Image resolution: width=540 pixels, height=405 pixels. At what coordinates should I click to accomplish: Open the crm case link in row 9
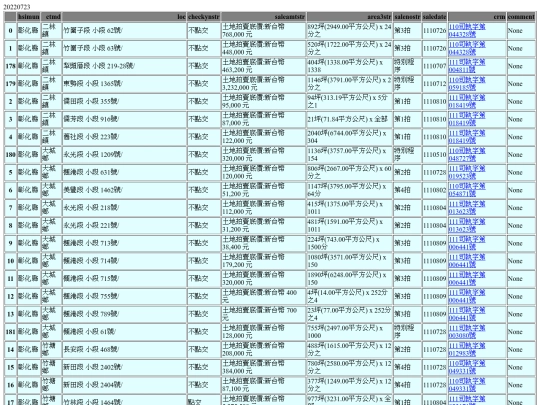tap(467, 243)
